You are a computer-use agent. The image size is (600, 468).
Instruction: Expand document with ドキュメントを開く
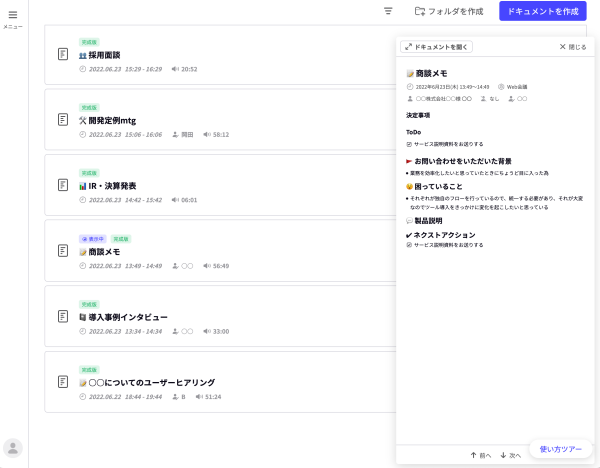coord(437,47)
